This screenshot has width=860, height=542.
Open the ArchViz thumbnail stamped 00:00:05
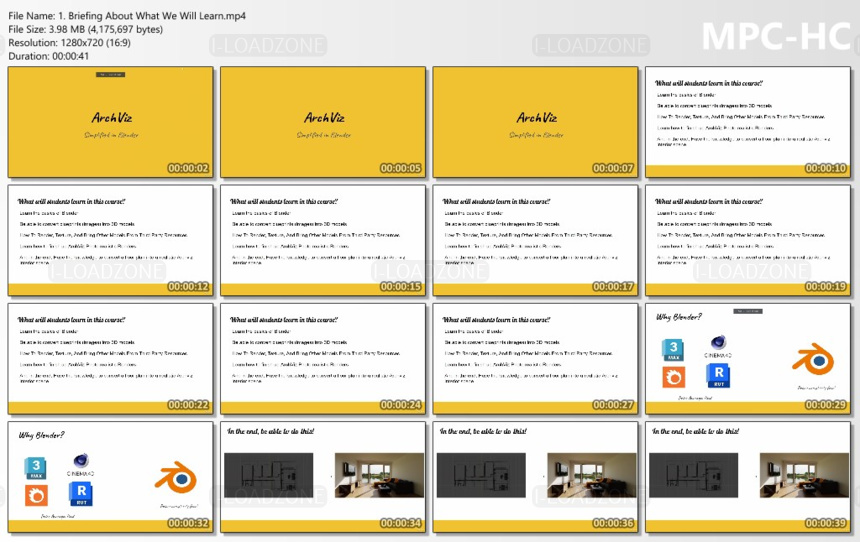[322, 122]
